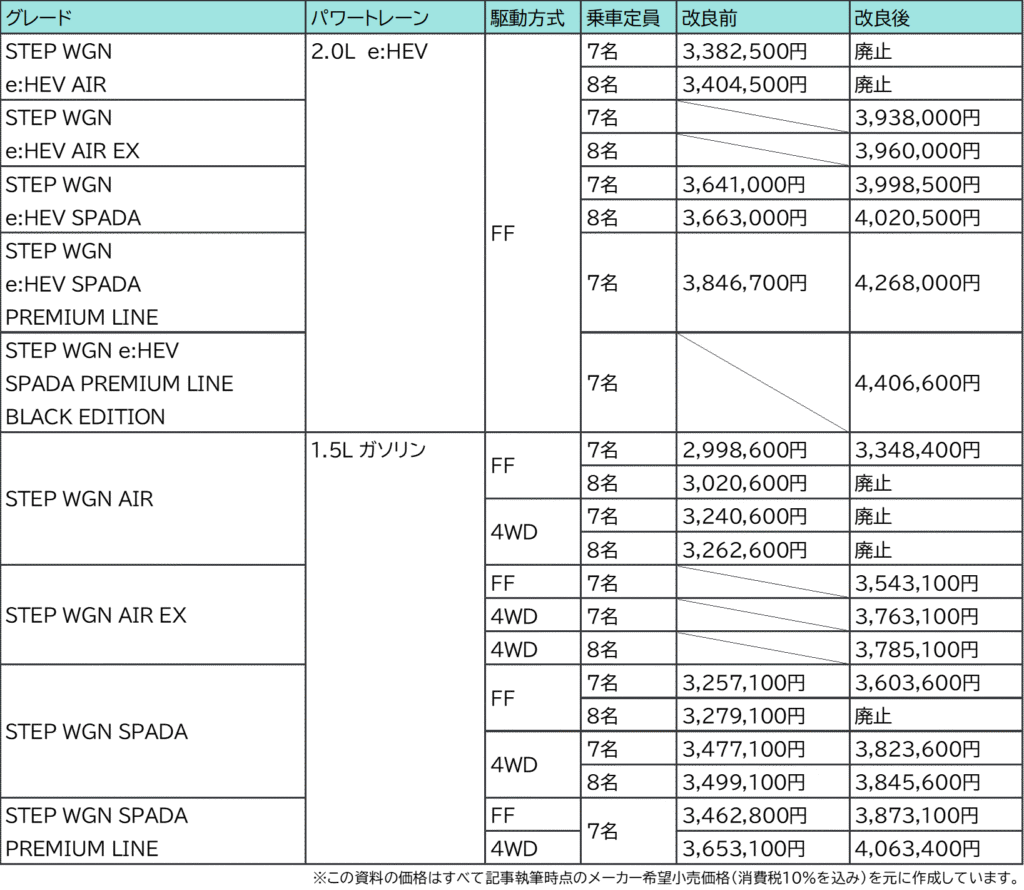Click the 3,873,100円 price

click(x=917, y=816)
